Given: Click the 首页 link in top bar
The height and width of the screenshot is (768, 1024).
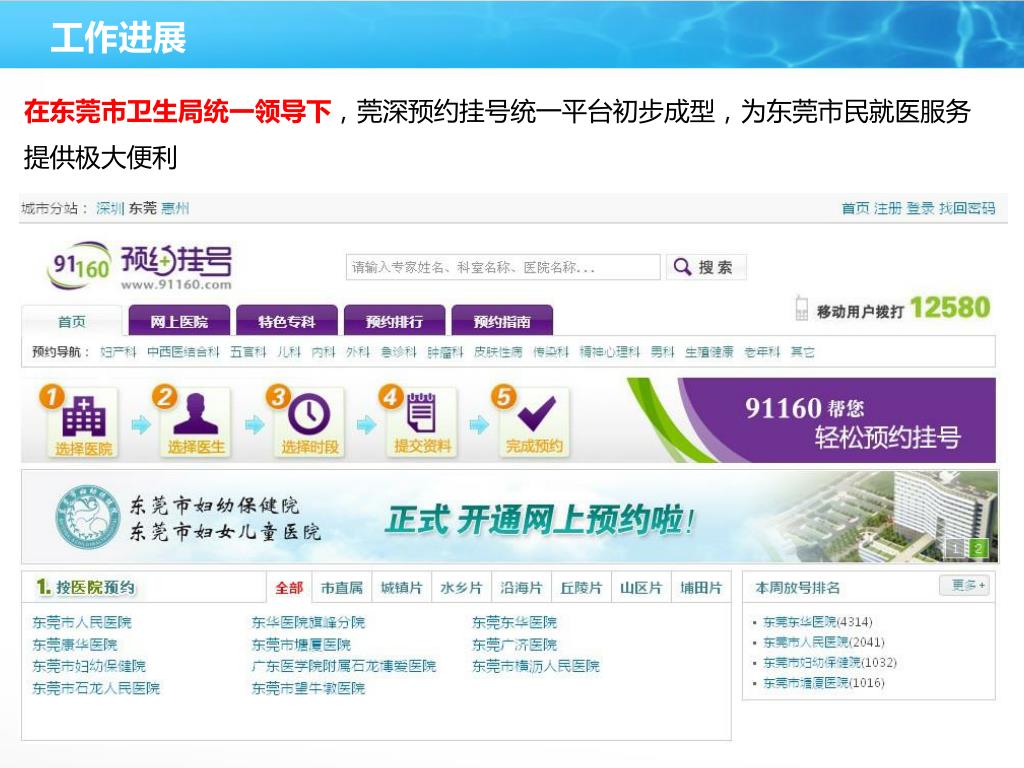Looking at the screenshot, I should (856, 208).
